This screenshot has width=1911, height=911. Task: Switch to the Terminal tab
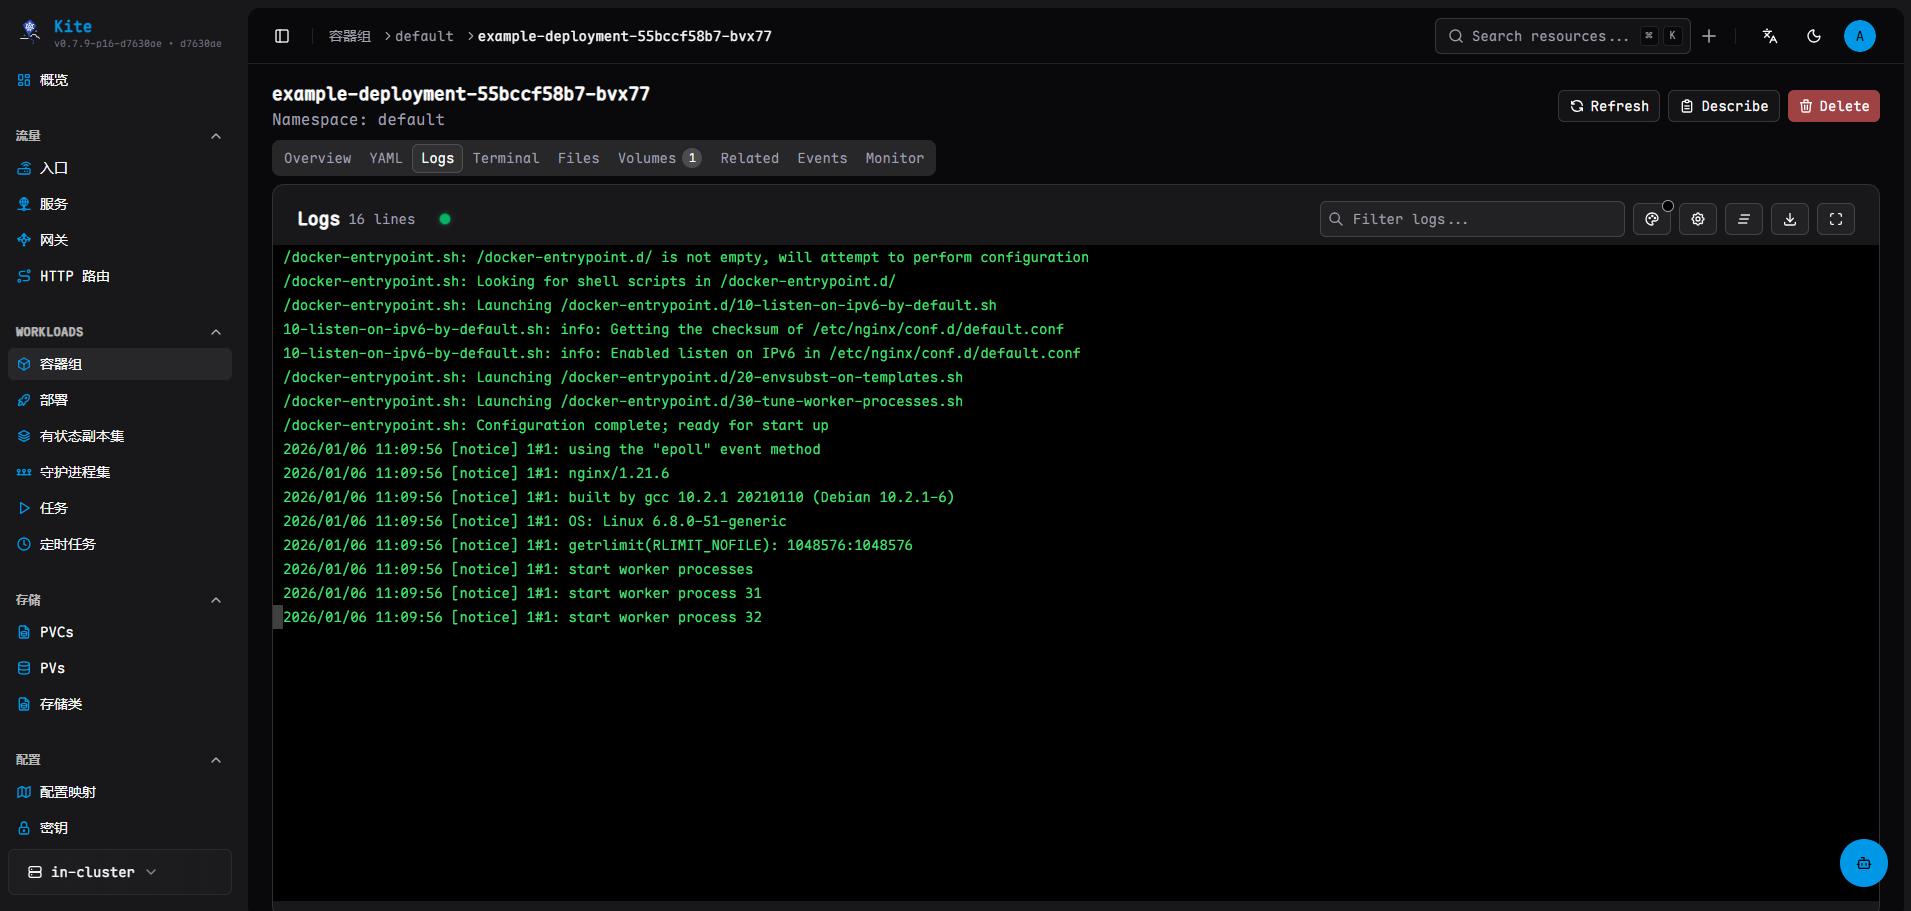506,158
